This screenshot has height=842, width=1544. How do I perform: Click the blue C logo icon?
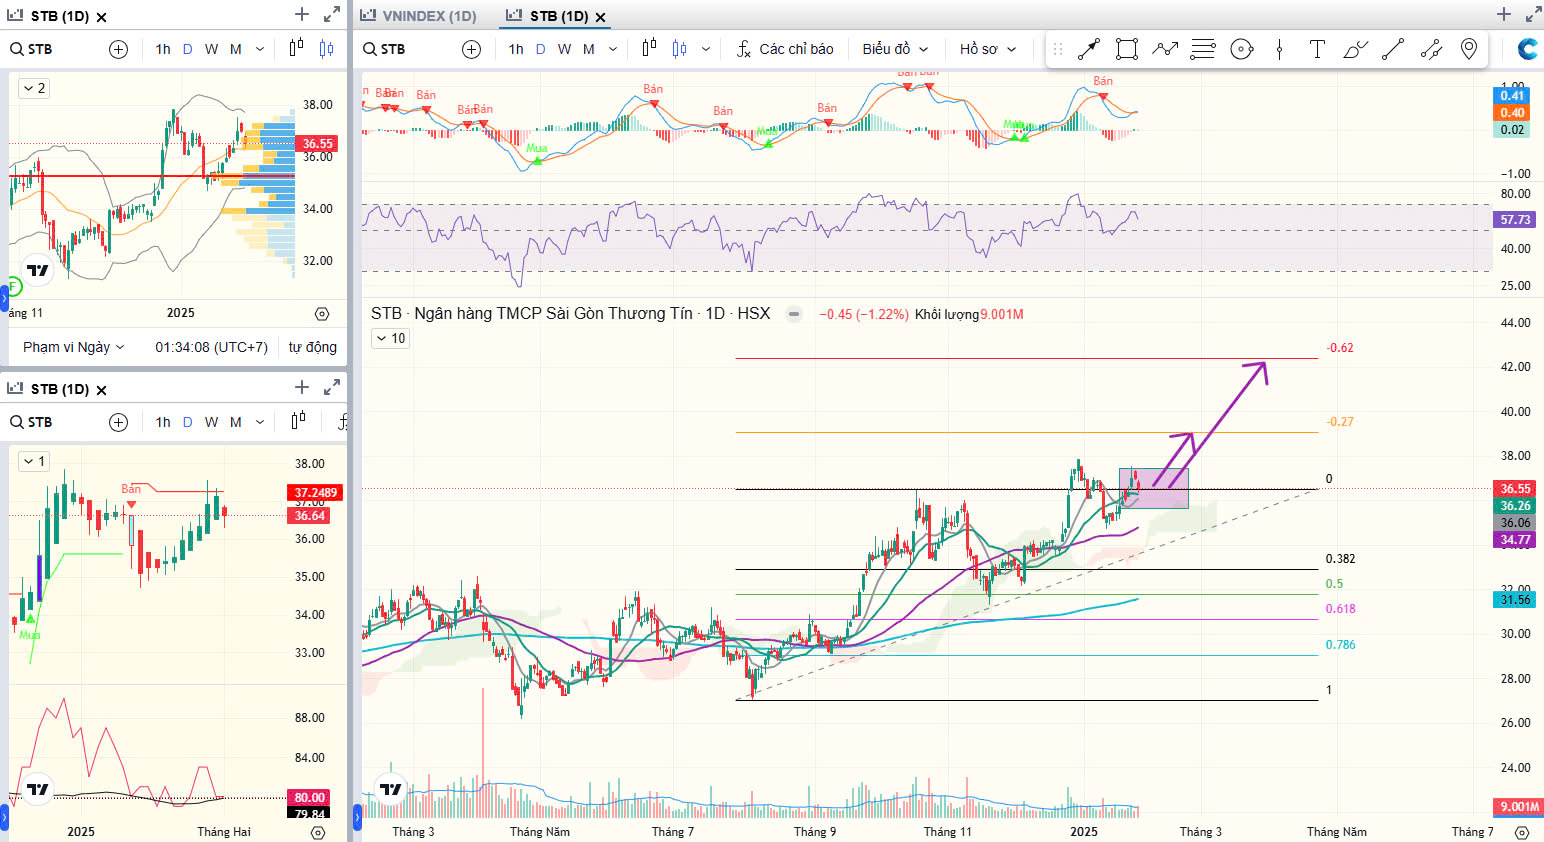[x=1527, y=49]
